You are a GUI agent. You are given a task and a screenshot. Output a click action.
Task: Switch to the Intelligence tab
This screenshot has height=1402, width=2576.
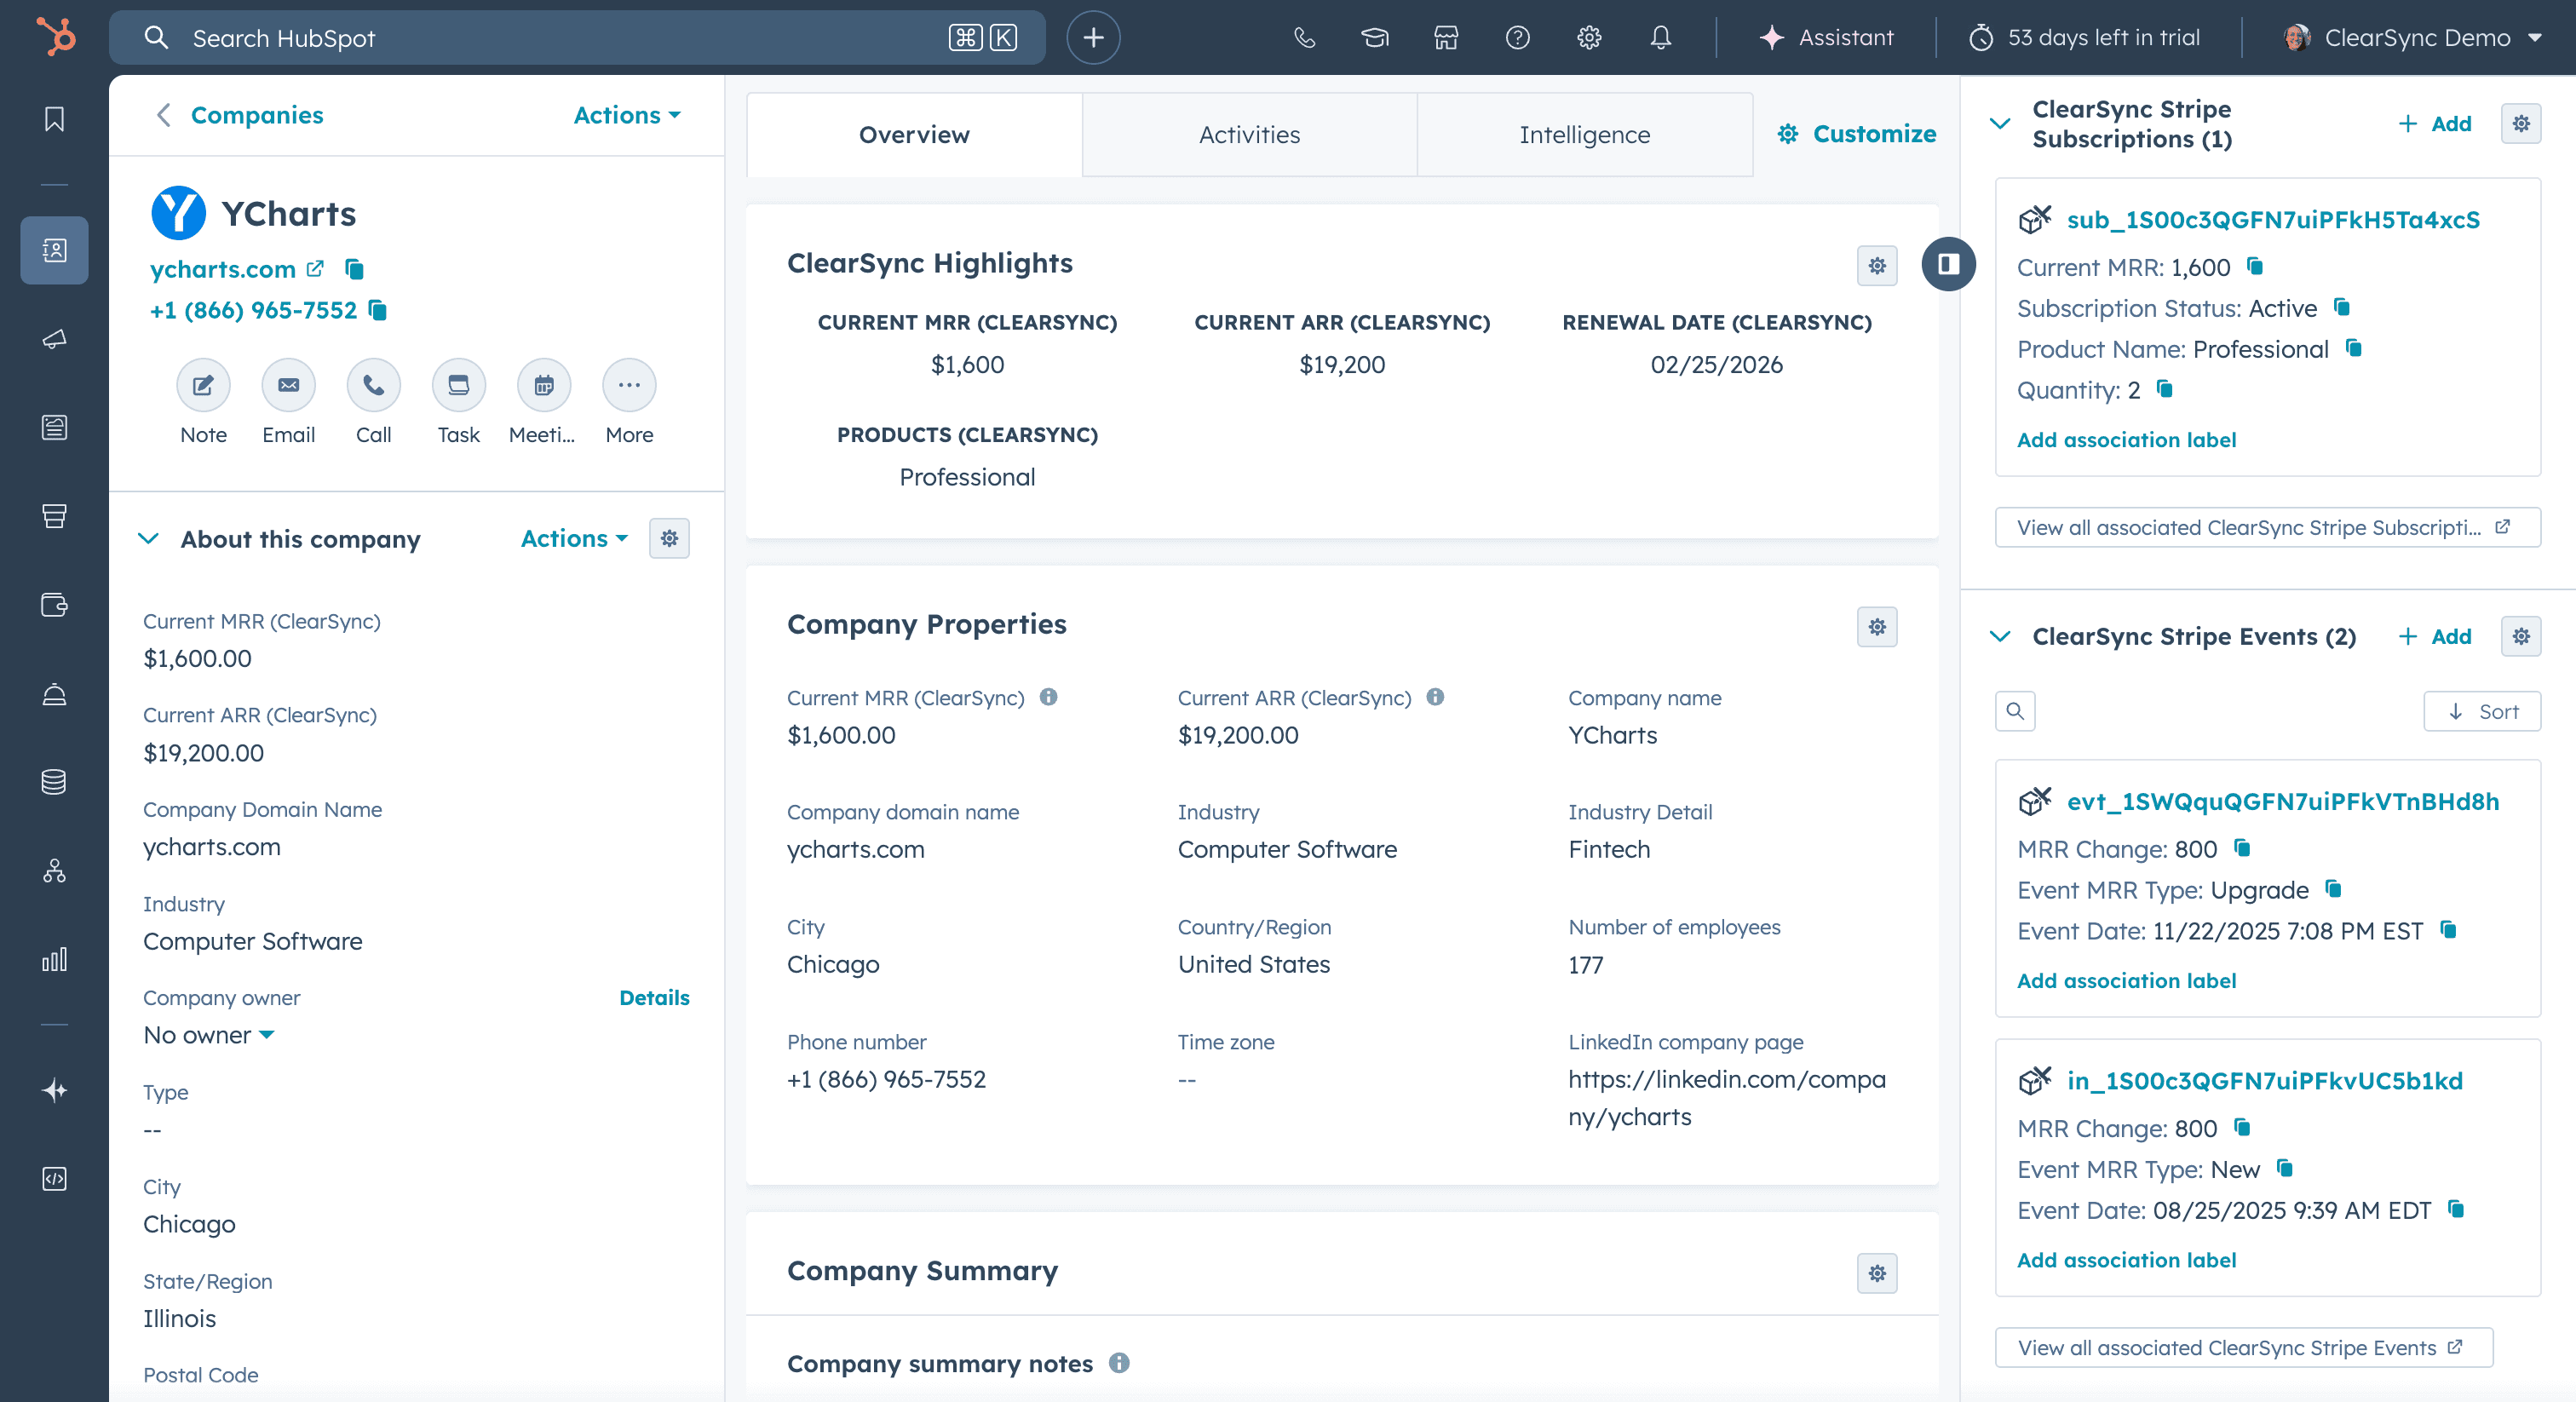1583,135
